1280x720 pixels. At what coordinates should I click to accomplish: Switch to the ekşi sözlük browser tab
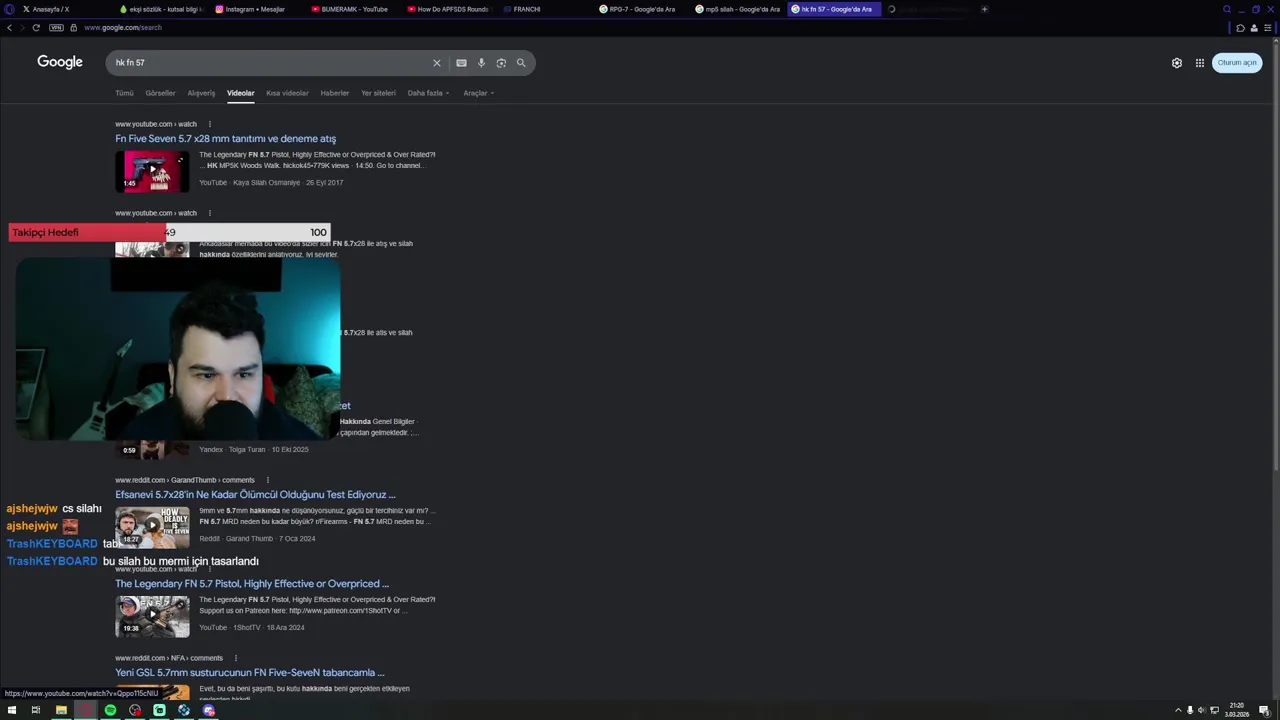[x=160, y=9]
